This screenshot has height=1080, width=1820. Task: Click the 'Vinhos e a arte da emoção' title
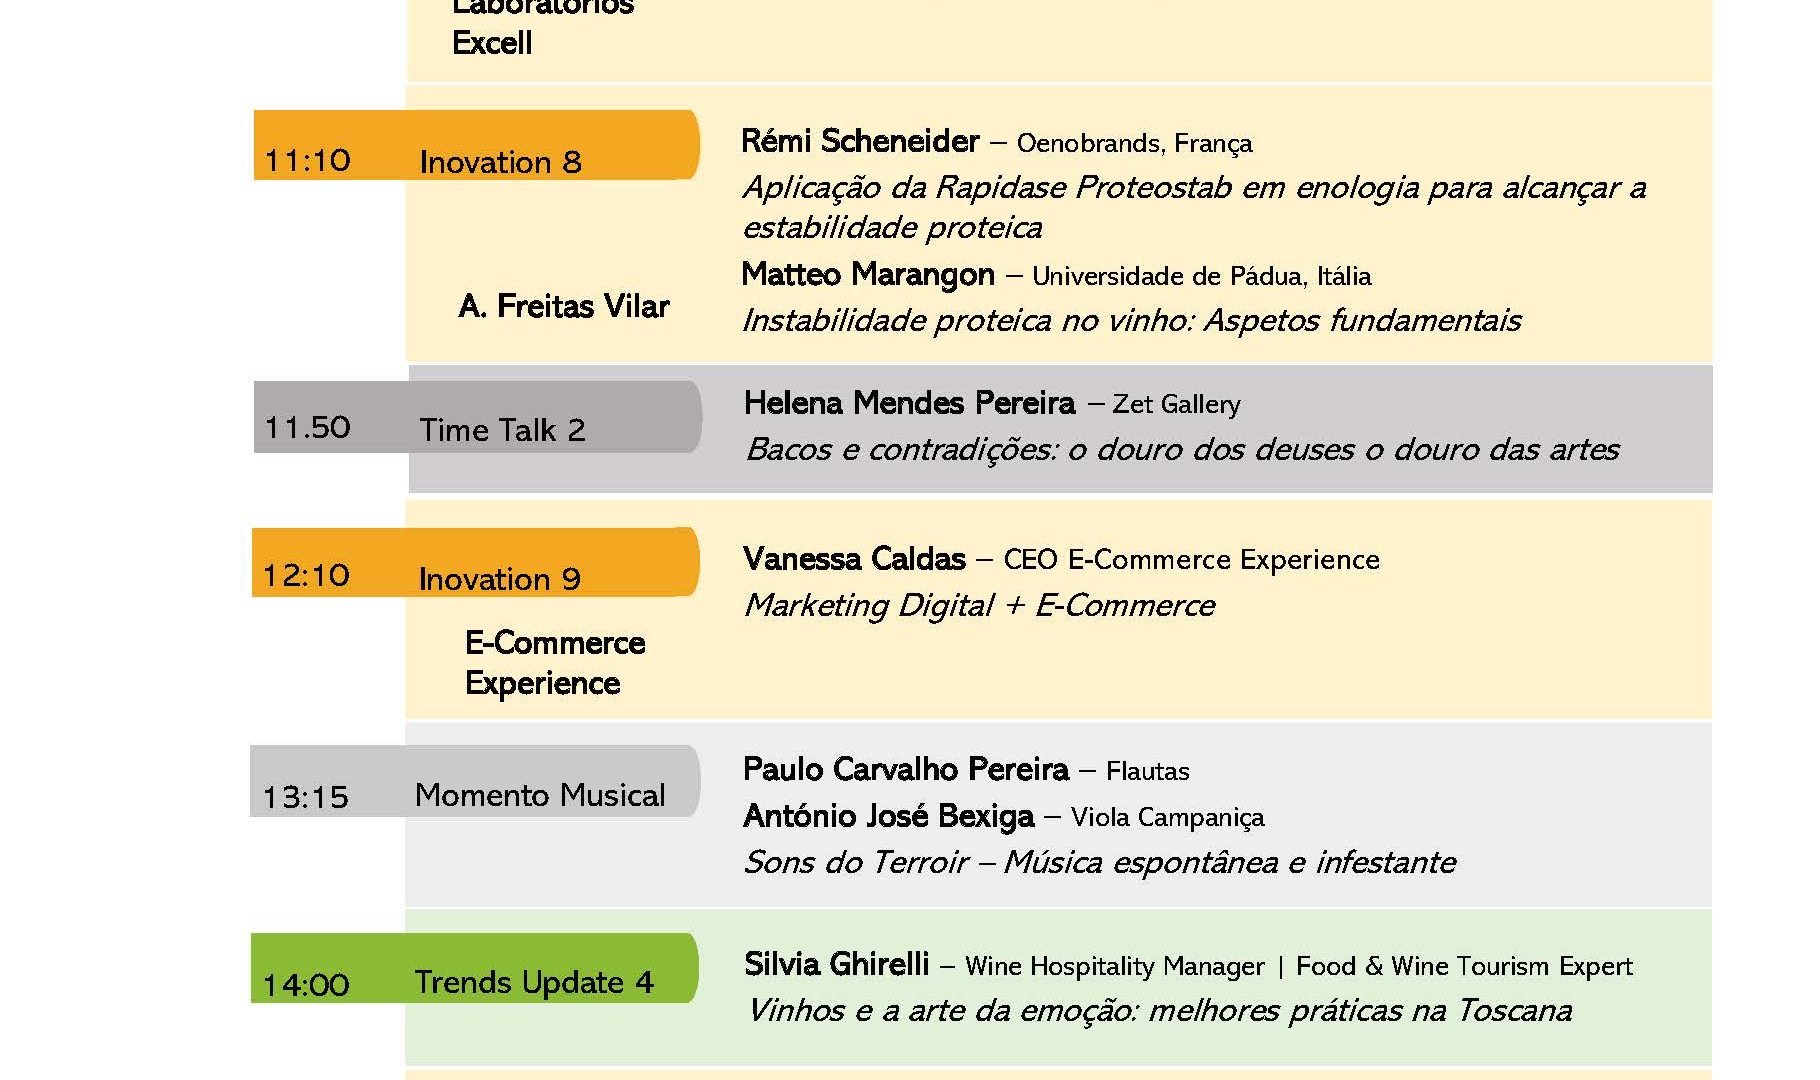1159,1011
